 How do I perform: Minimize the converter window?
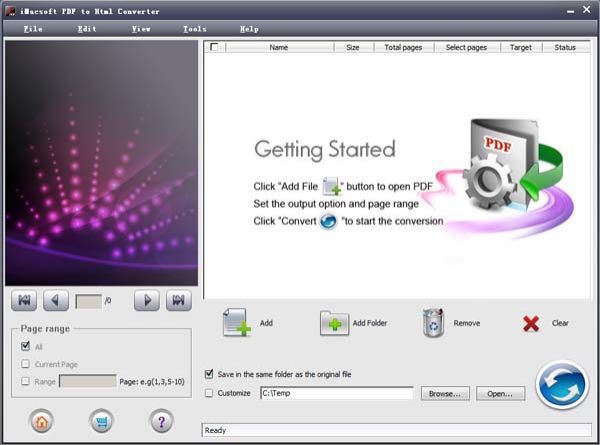[571, 11]
